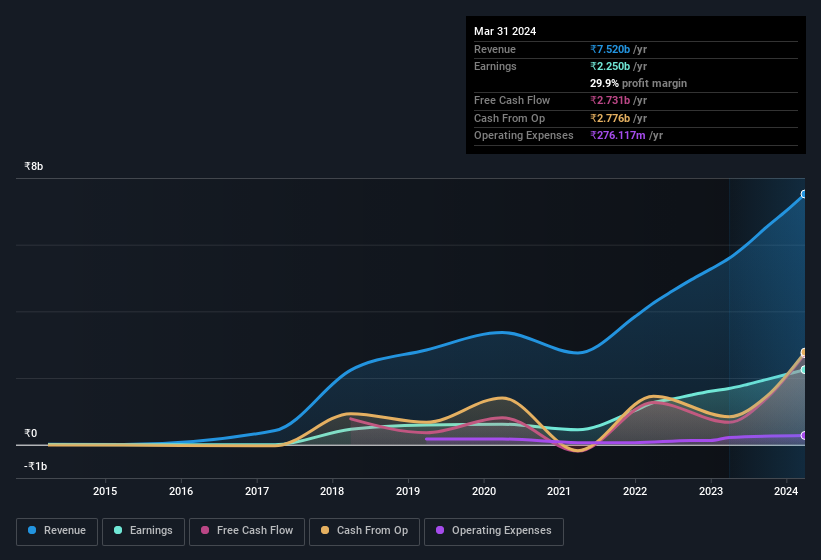Click the -₹1b y-axis label
Screen dimensions: 821x560
tap(35, 466)
